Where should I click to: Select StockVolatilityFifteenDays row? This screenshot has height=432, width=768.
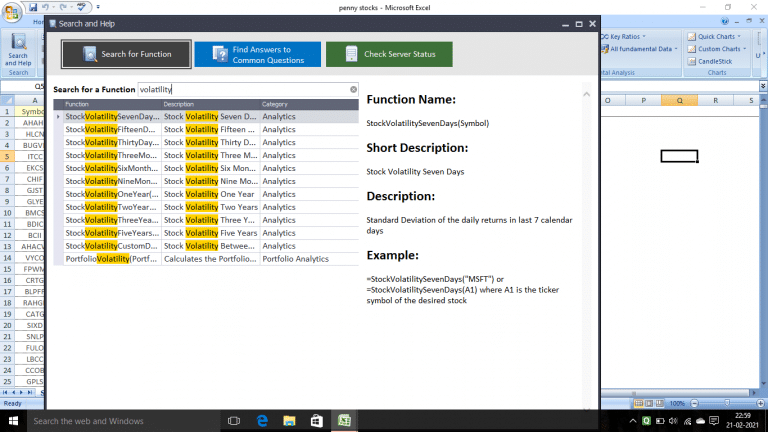[206, 129]
